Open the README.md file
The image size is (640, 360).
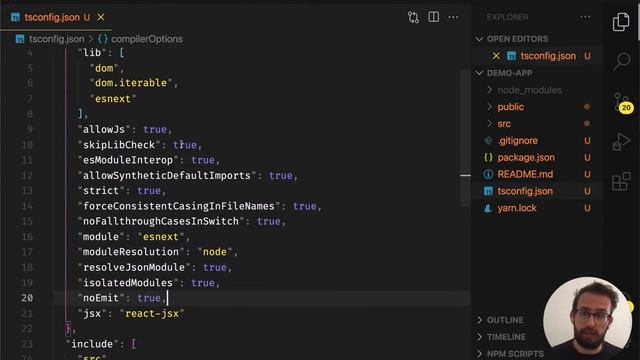(x=525, y=174)
